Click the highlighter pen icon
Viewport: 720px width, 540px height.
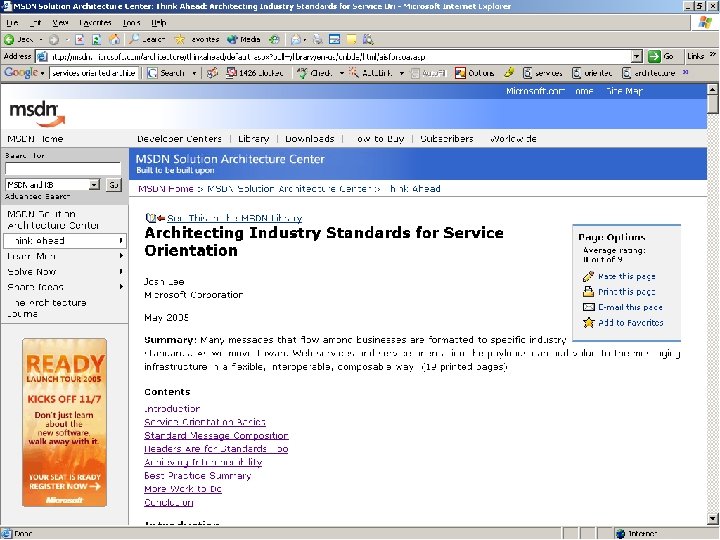509,73
